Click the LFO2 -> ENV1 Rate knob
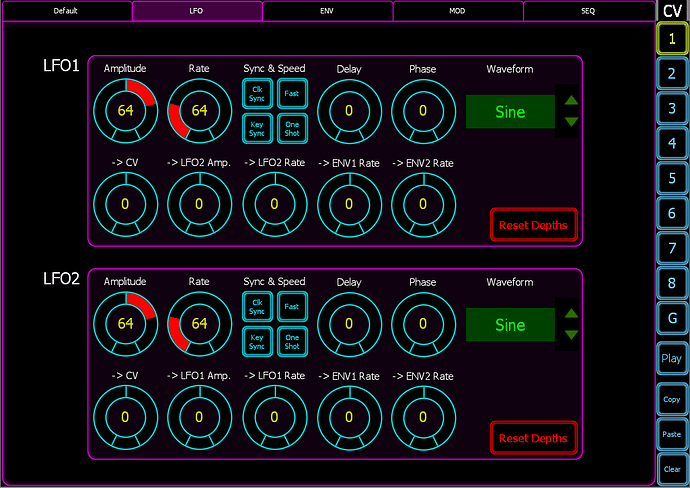Viewport: 690px width, 488px height. click(x=349, y=418)
